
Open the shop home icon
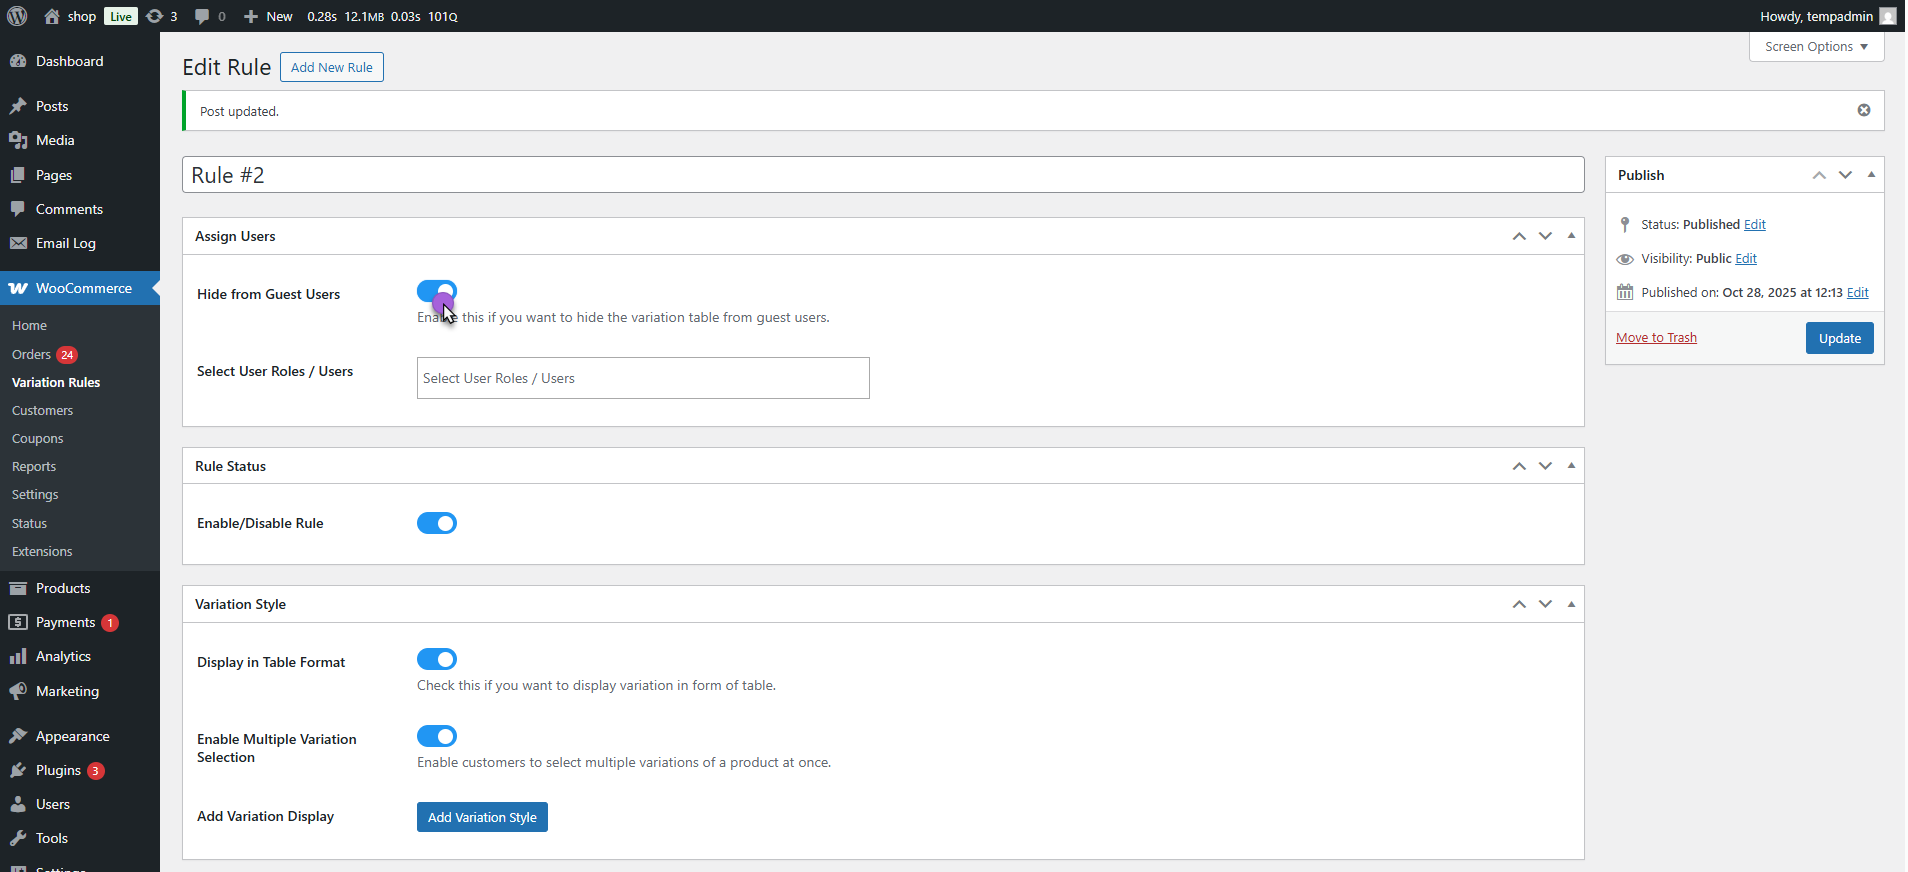coord(52,16)
